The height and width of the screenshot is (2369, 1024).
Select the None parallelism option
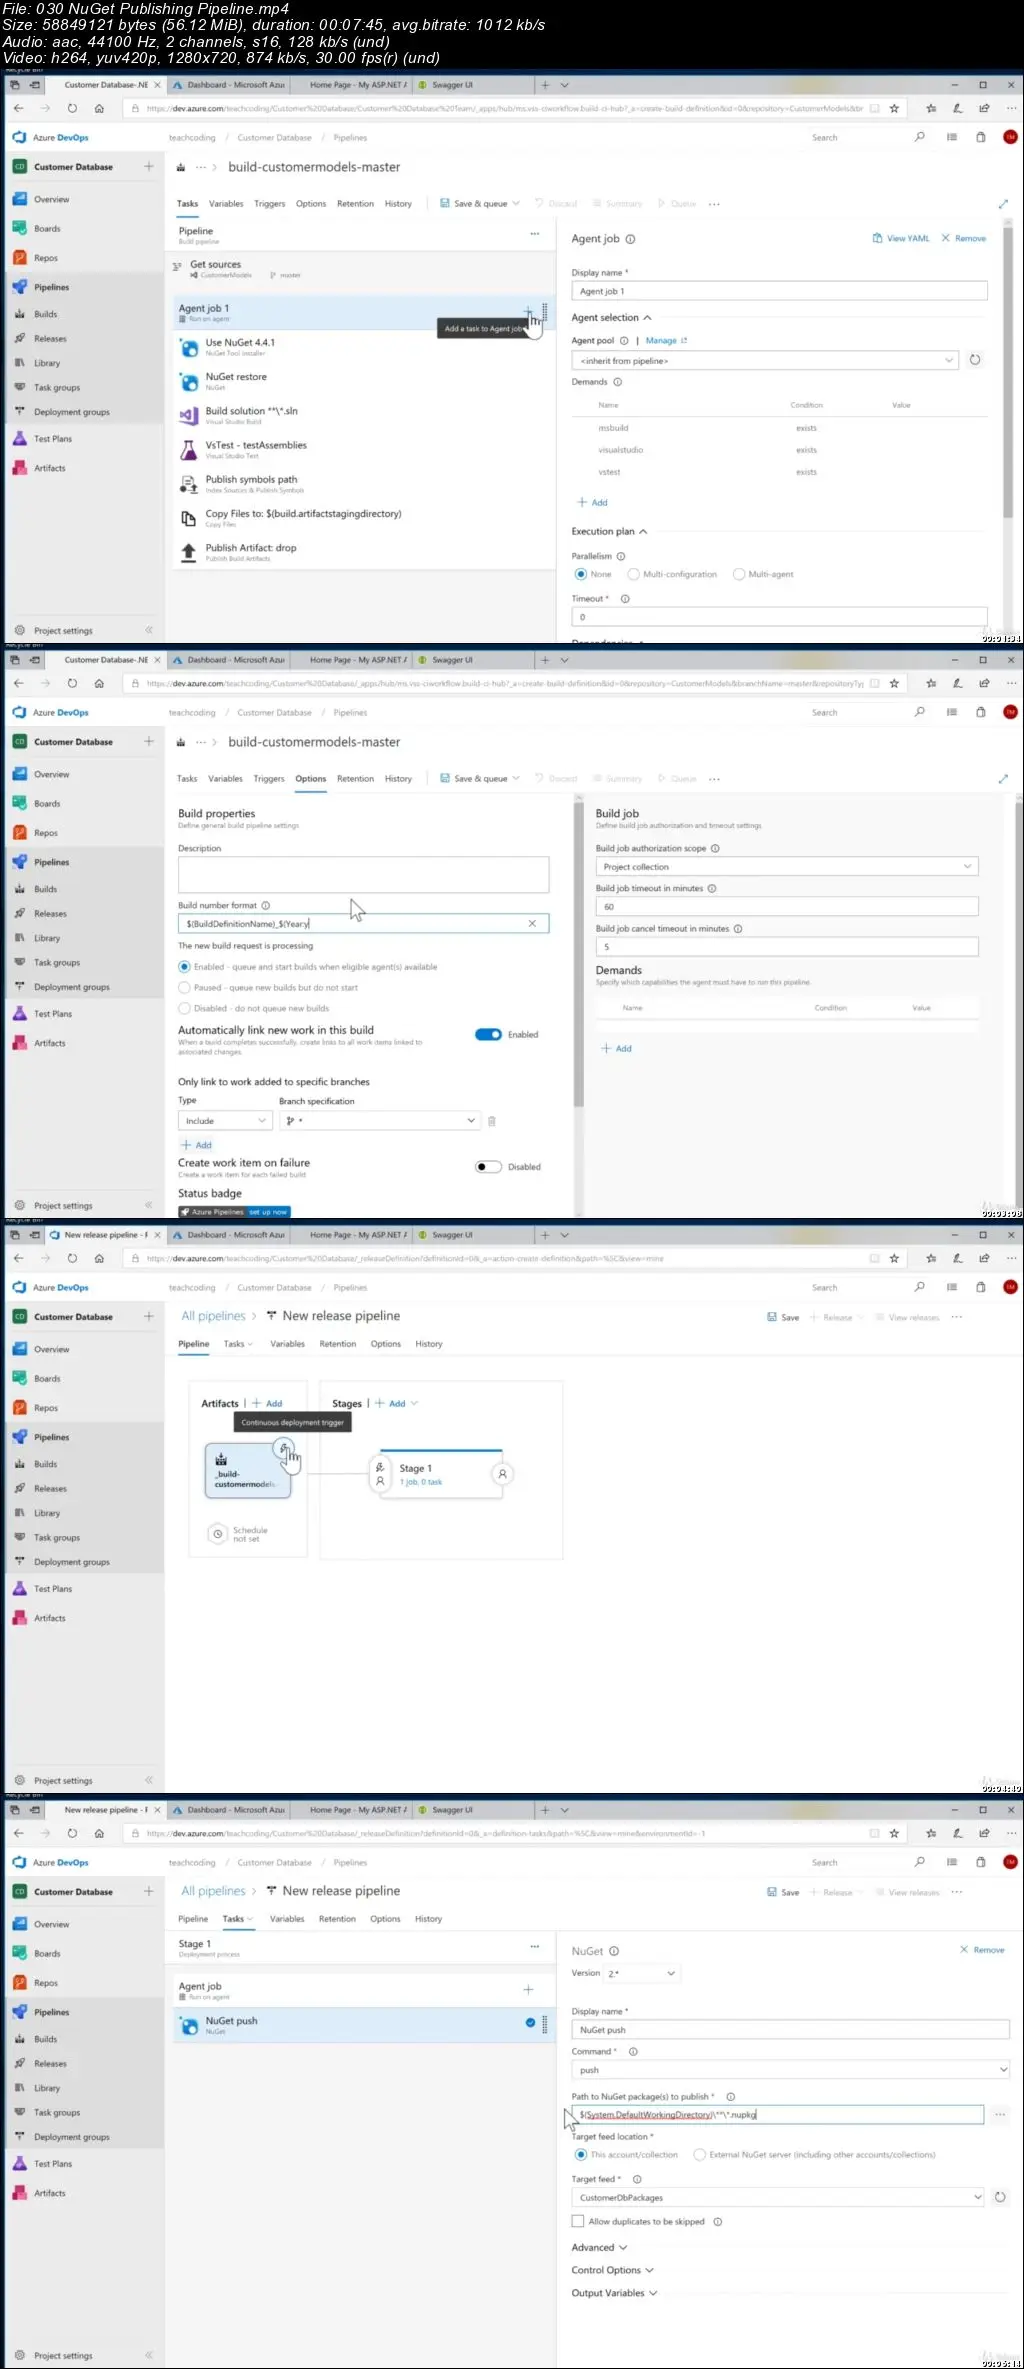[580, 574]
